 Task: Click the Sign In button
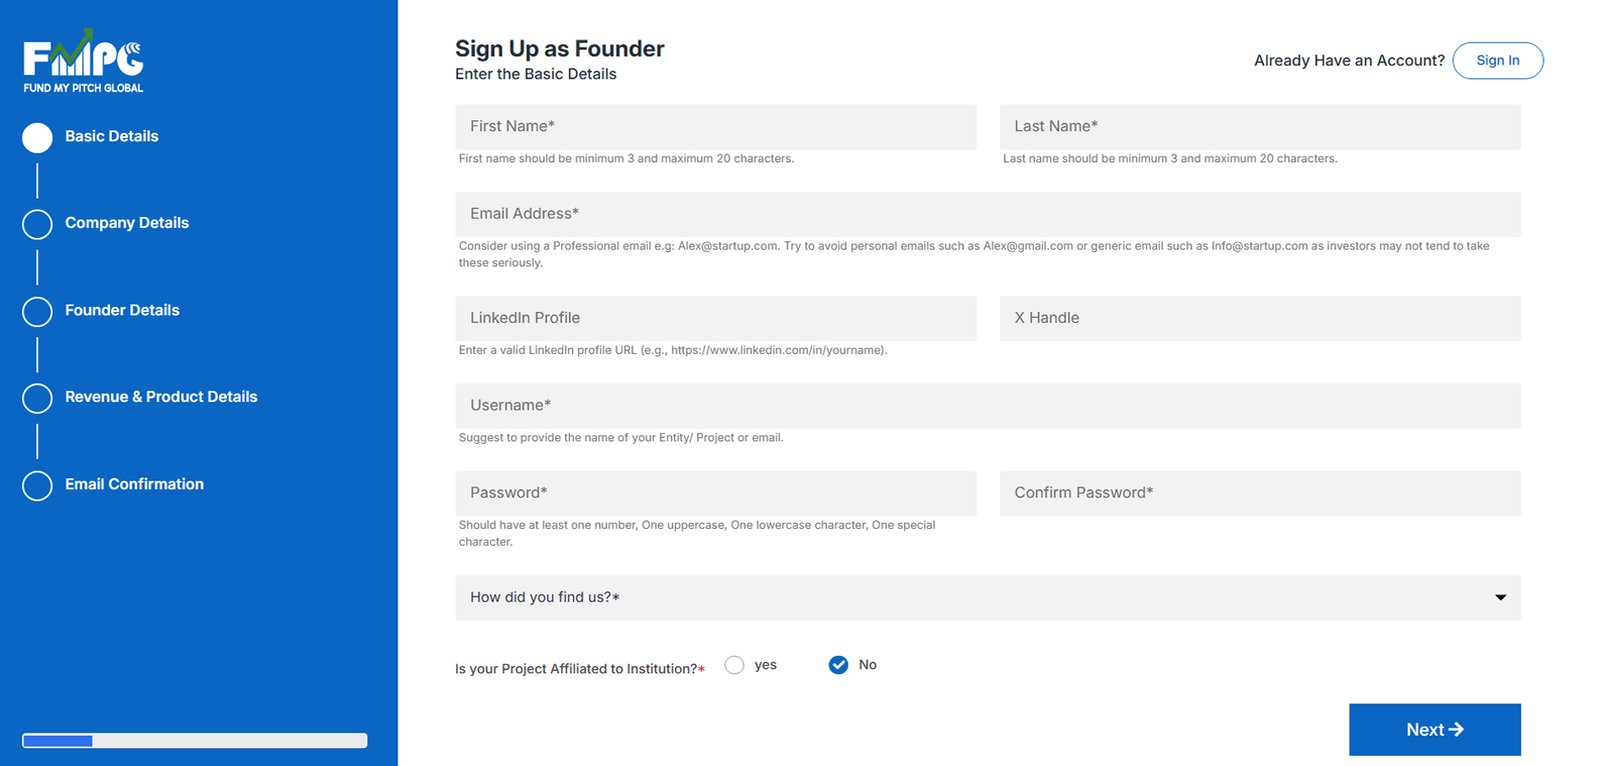coord(1497,60)
